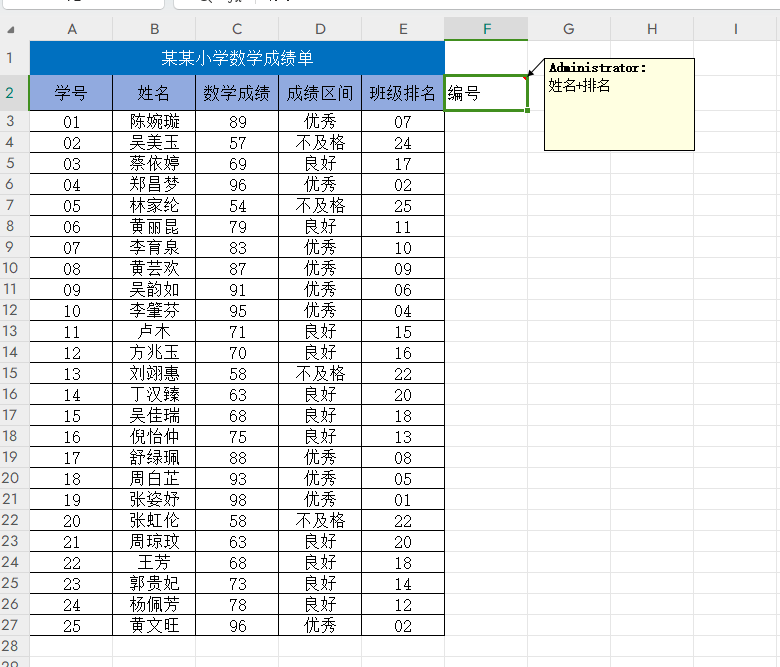Click student number 25 in 黄文旺's row
Image resolution: width=780 pixels, height=667 pixels.
coord(71,625)
